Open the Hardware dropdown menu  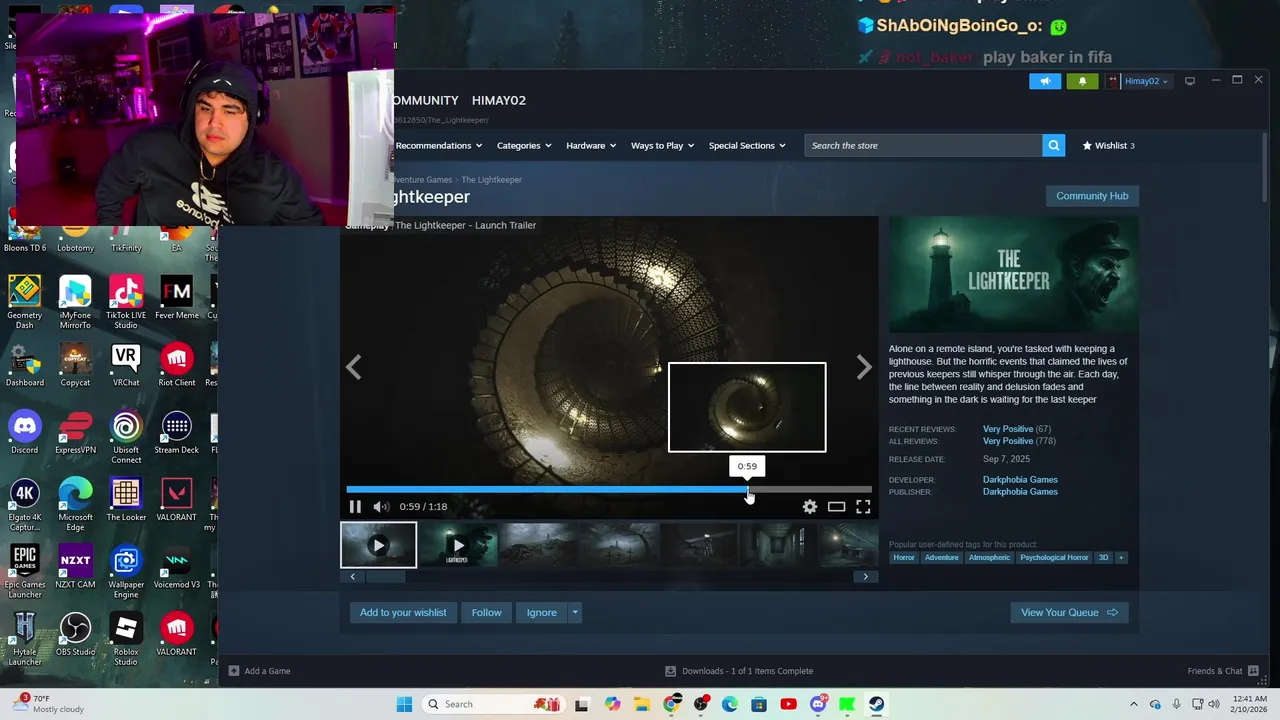tap(591, 146)
